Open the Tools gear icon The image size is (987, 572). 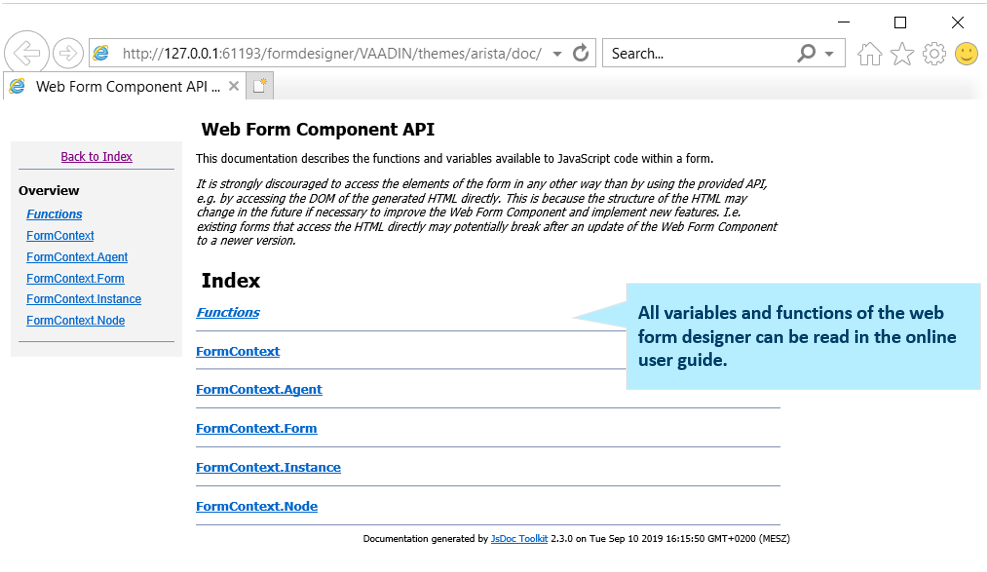[934, 54]
